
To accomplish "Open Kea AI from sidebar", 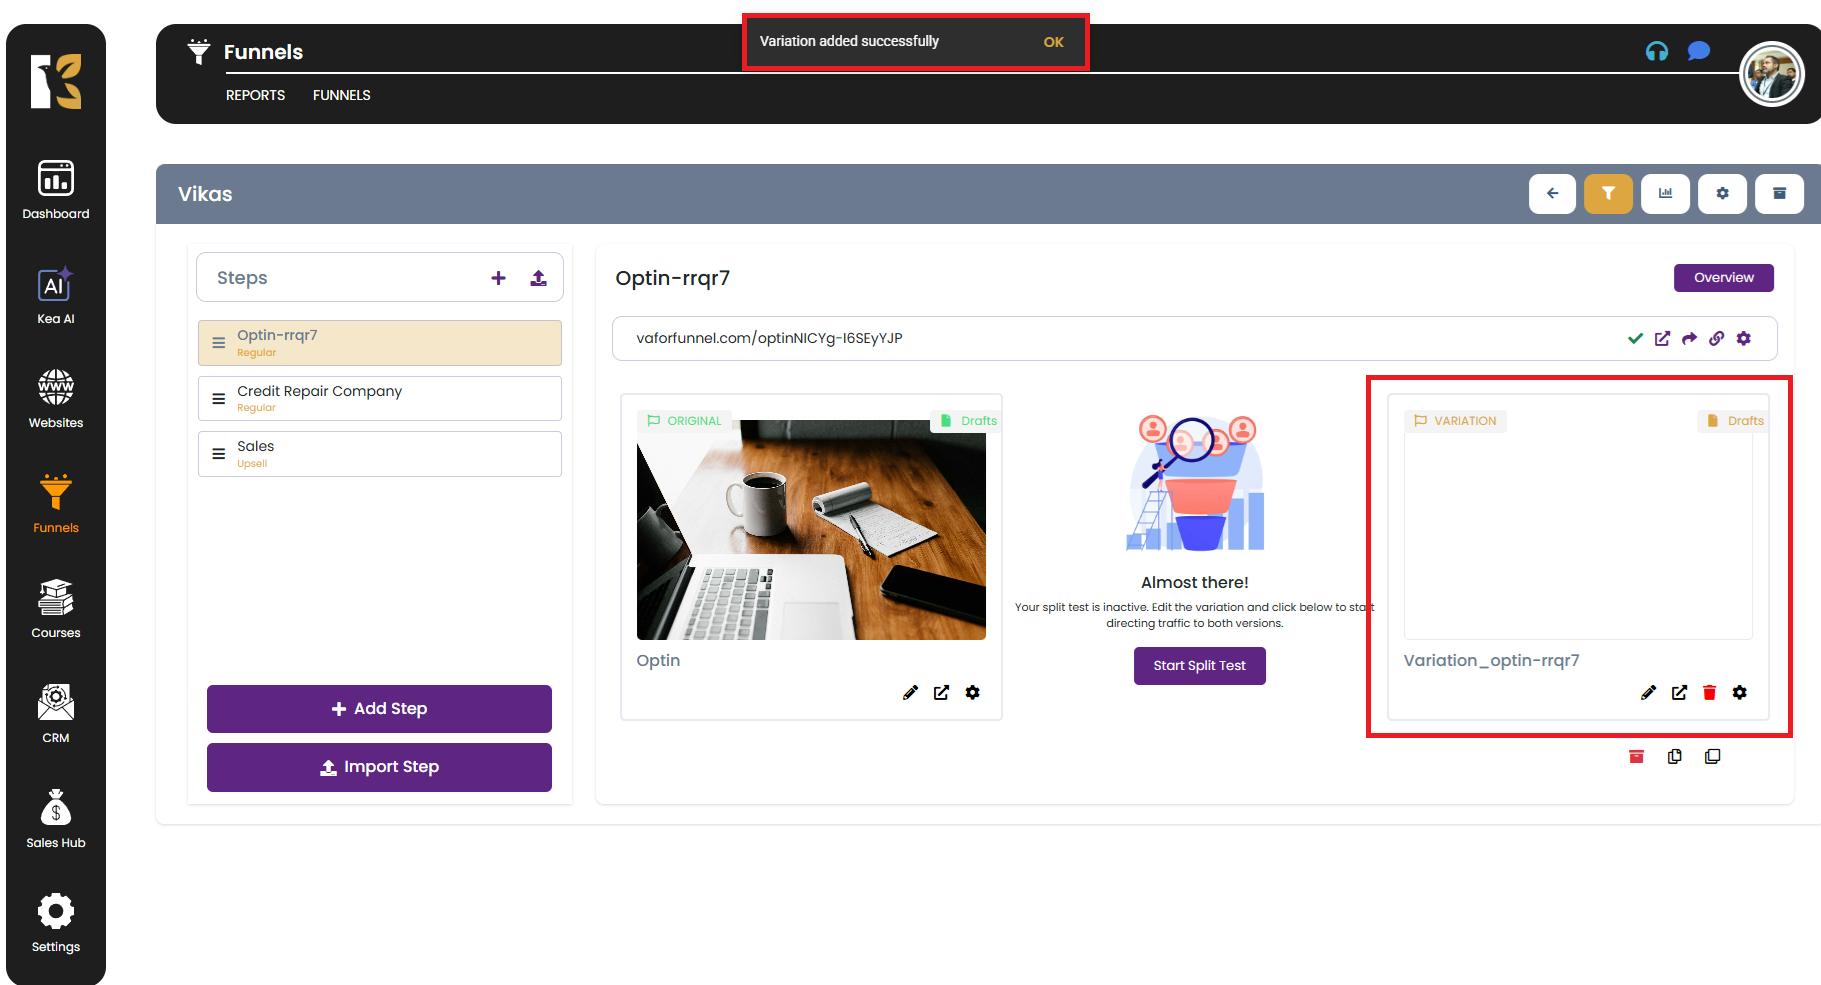I will pos(56,297).
